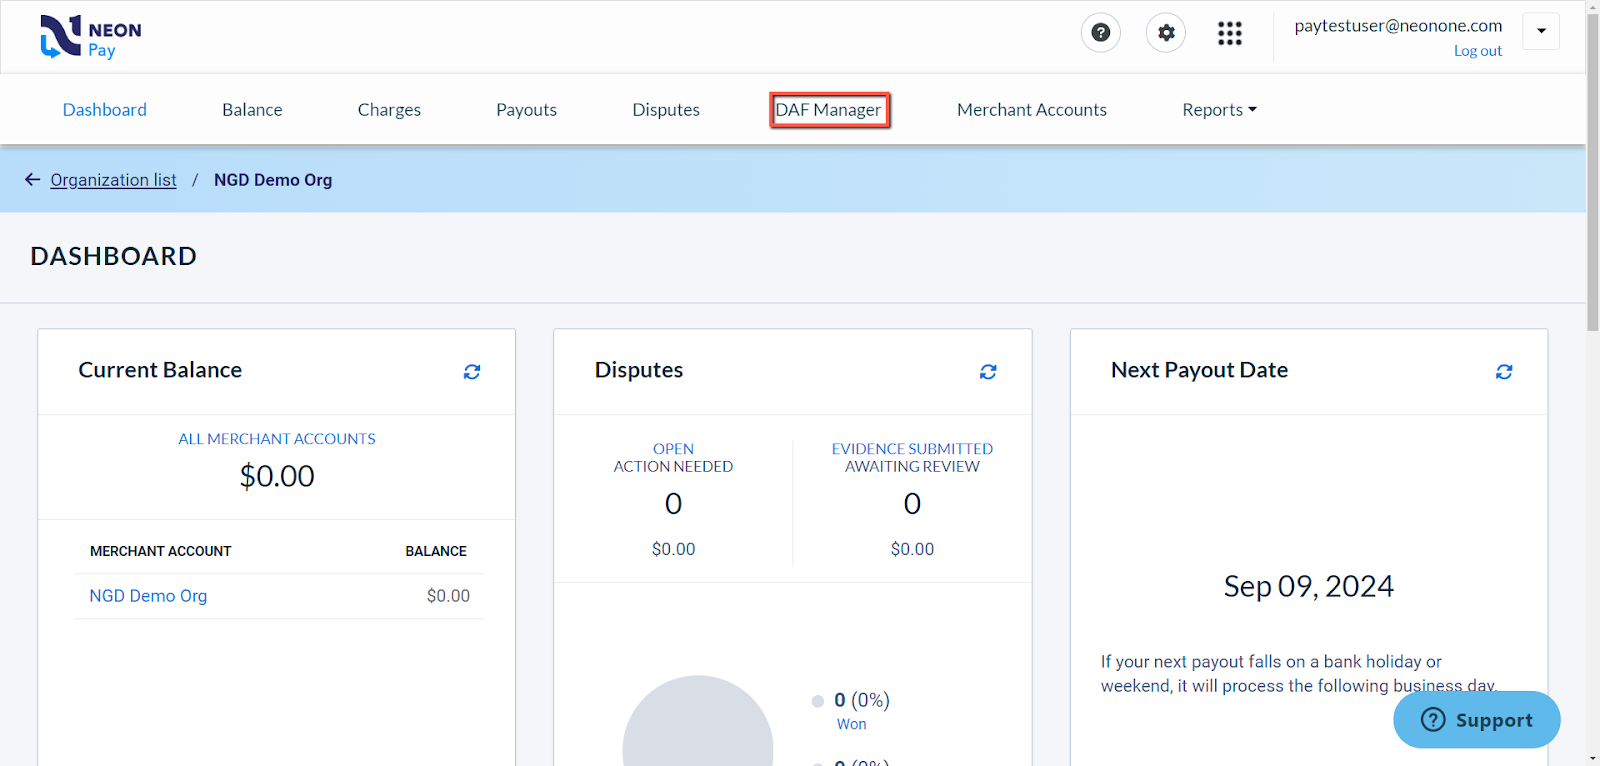
Task: Click the OPEN disputes label
Action: (x=673, y=449)
